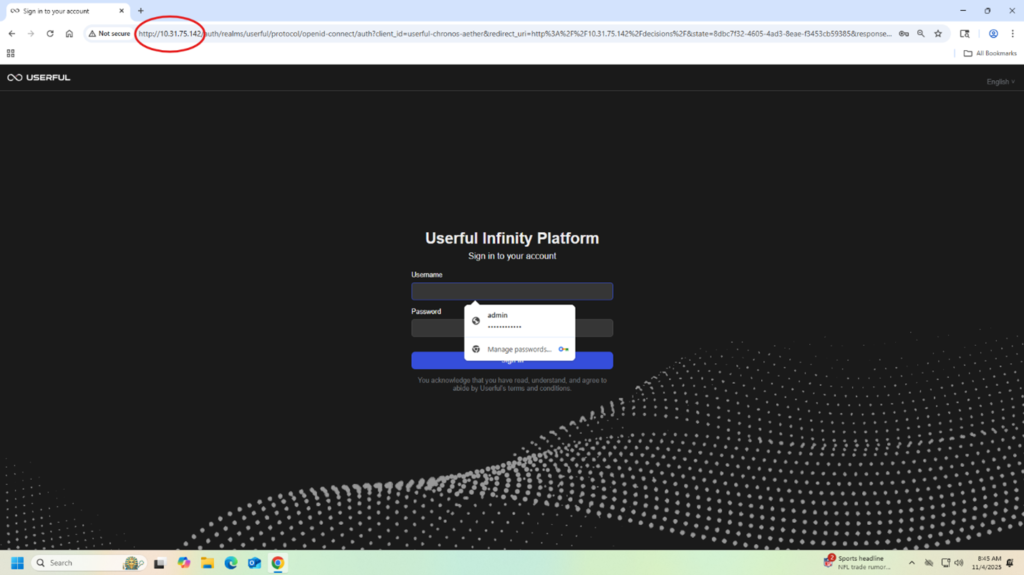The height and width of the screenshot is (575, 1024).
Task: Go to browser home page icon
Action: (69, 33)
